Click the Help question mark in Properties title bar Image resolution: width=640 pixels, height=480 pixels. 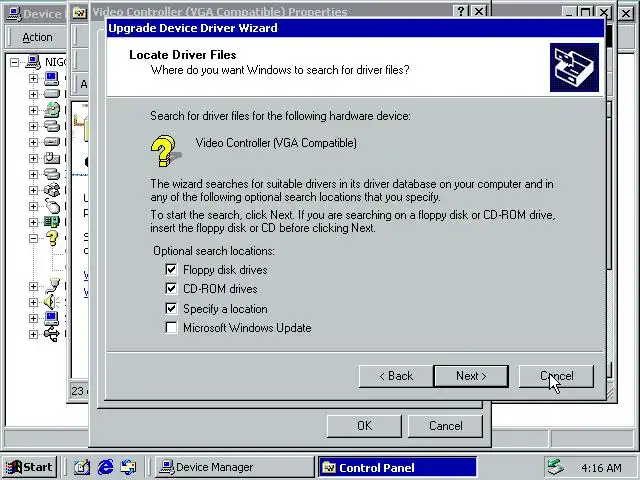click(x=461, y=11)
